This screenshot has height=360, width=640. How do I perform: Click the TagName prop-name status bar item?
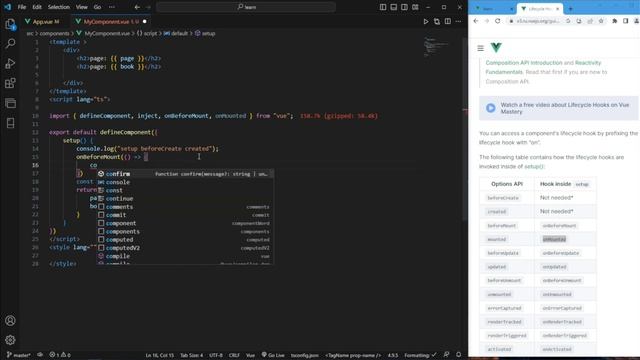pyautogui.click(x=353, y=355)
